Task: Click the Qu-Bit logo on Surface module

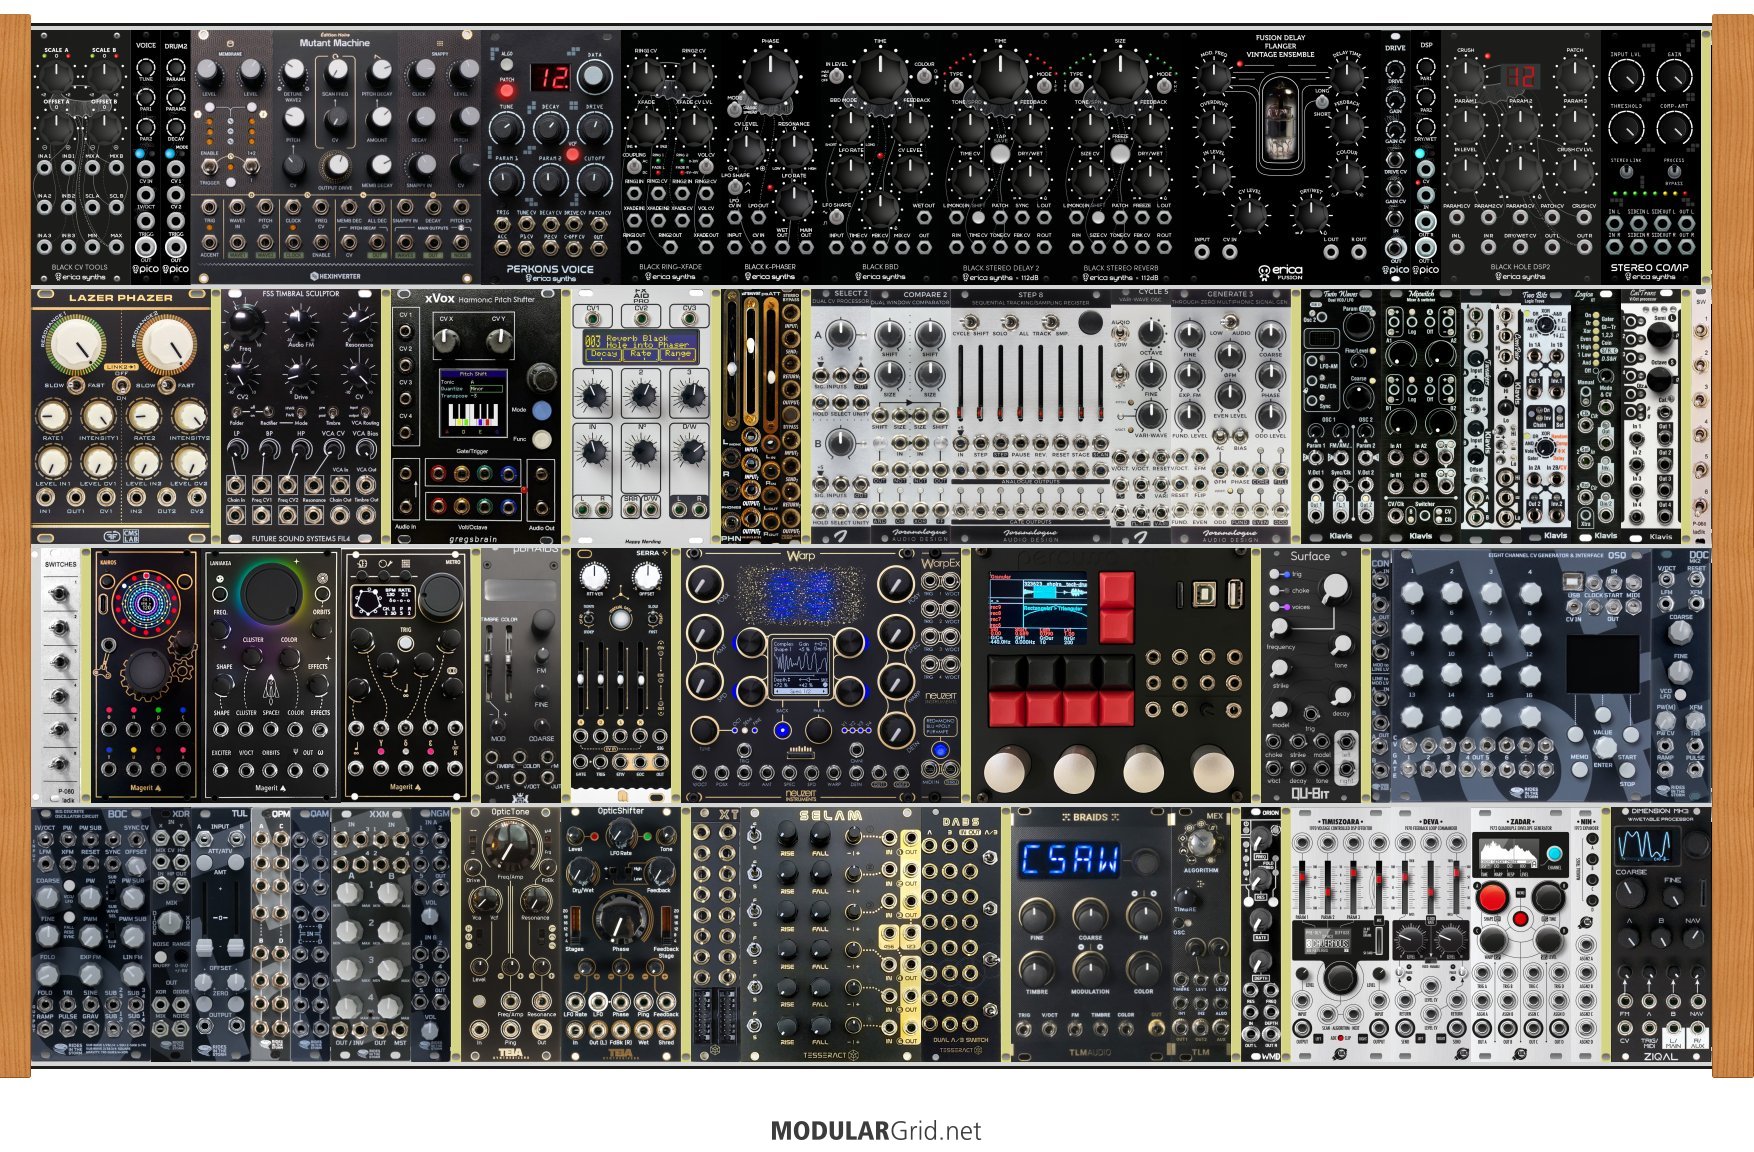Action: (x=1310, y=793)
